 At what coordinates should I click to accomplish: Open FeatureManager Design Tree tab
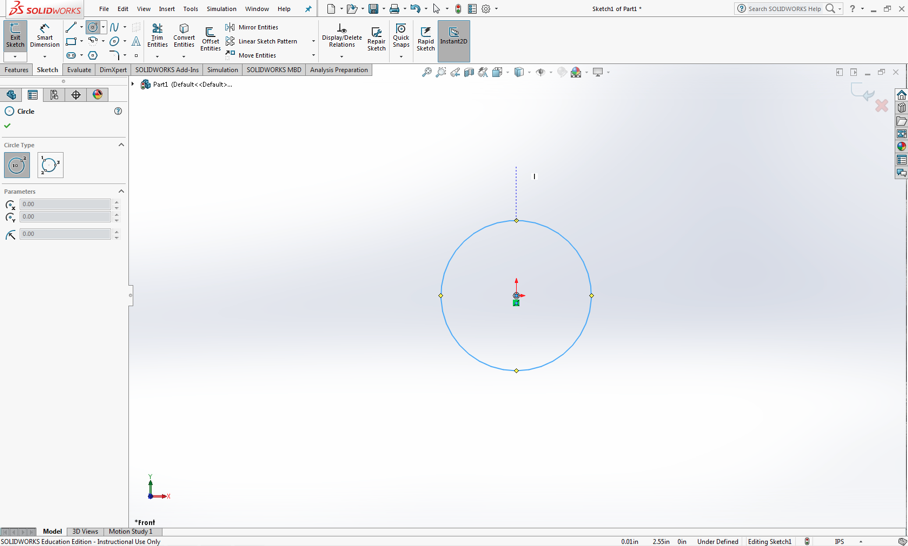click(11, 95)
